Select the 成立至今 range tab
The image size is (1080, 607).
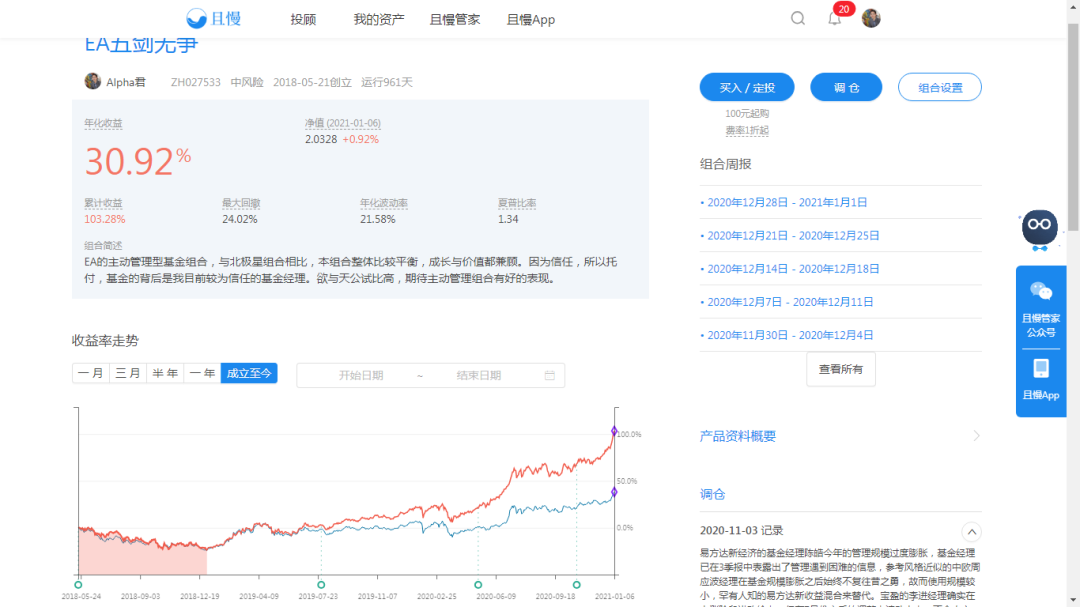click(249, 373)
